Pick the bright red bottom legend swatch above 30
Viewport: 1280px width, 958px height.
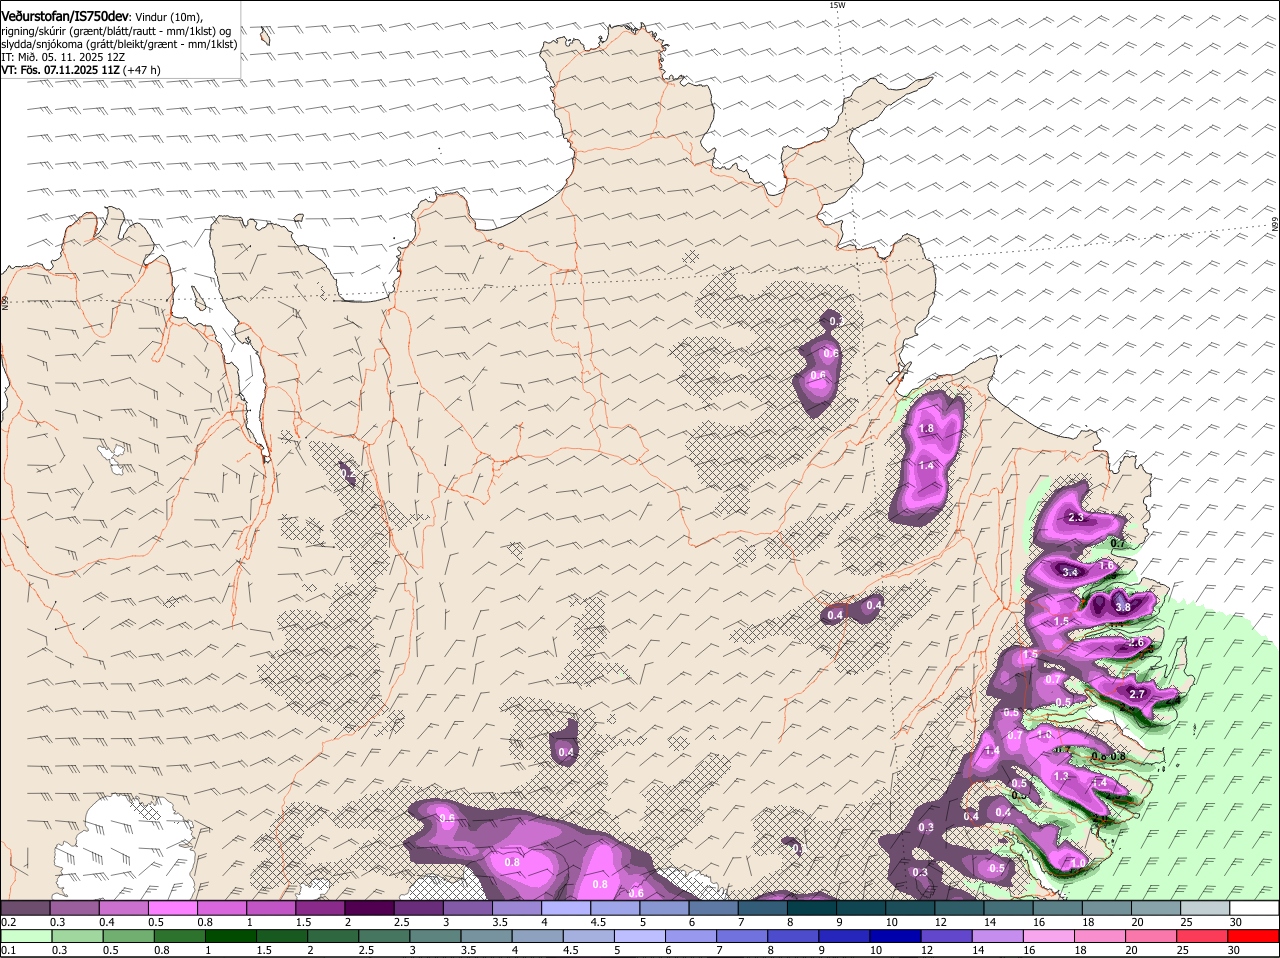tap(1254, 935)
